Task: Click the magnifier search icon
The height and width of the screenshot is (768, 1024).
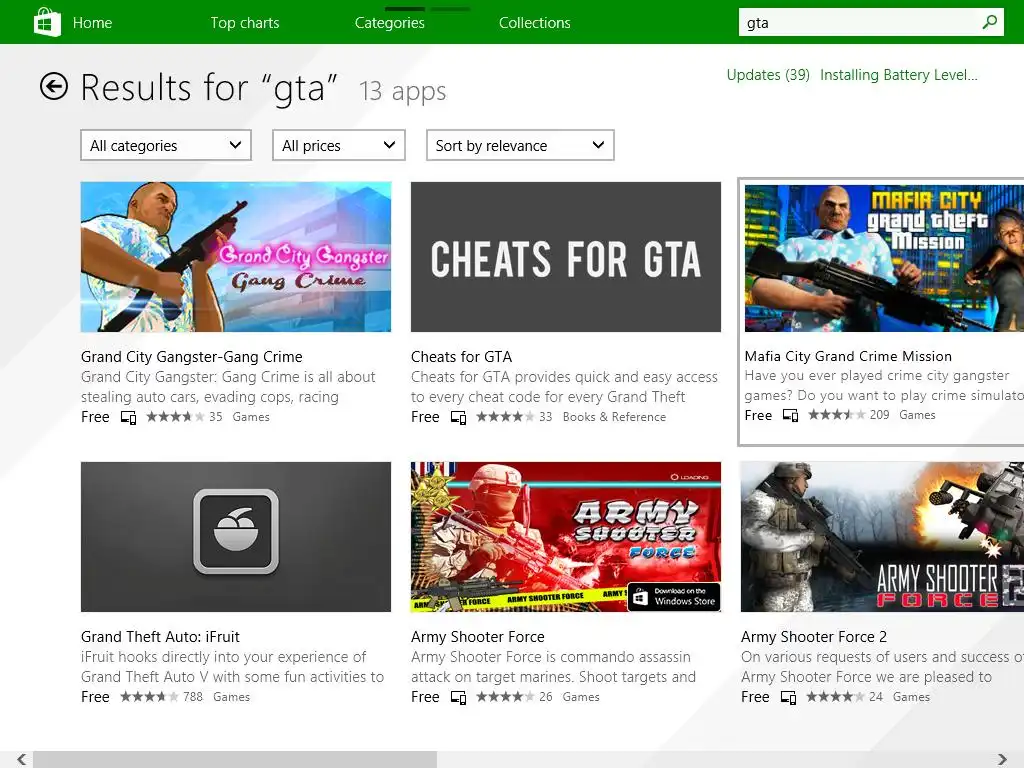Action: click(989, 22)
